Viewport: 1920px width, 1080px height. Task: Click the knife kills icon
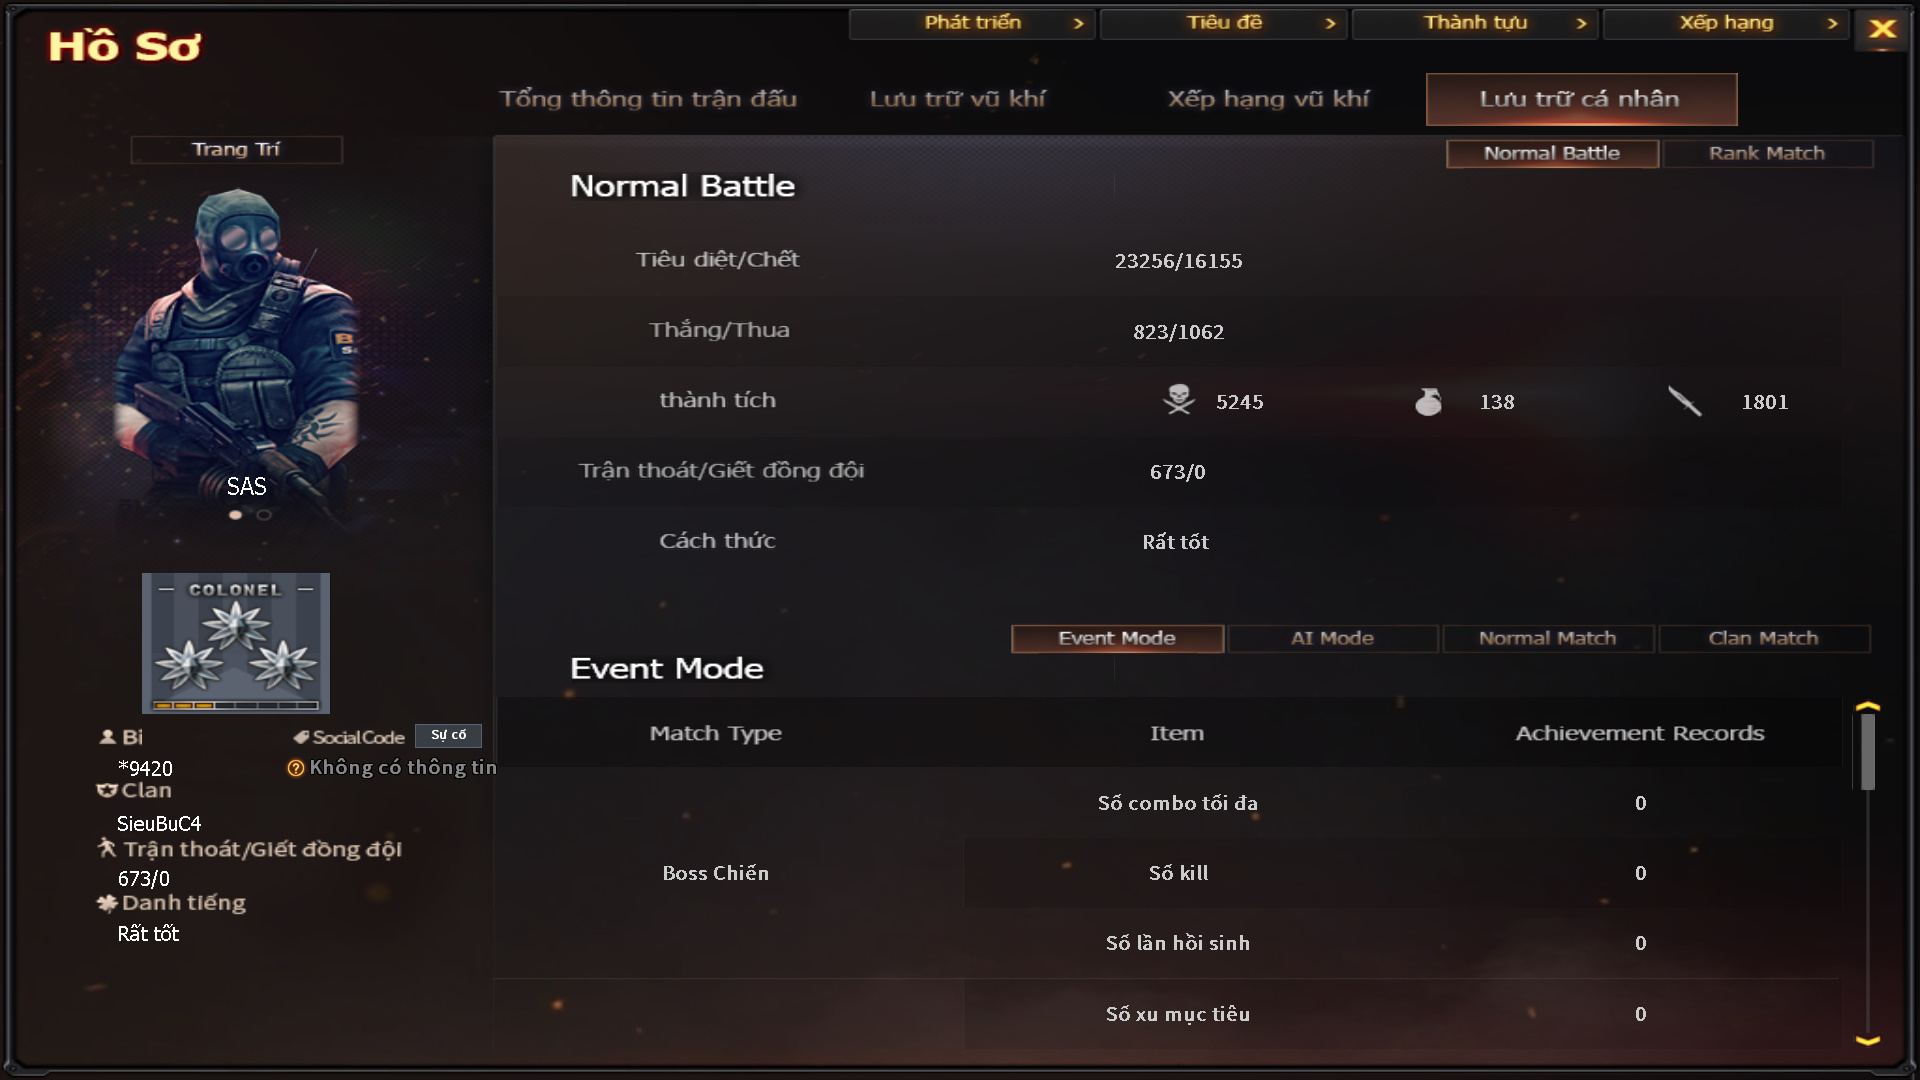pos(1684,401)
